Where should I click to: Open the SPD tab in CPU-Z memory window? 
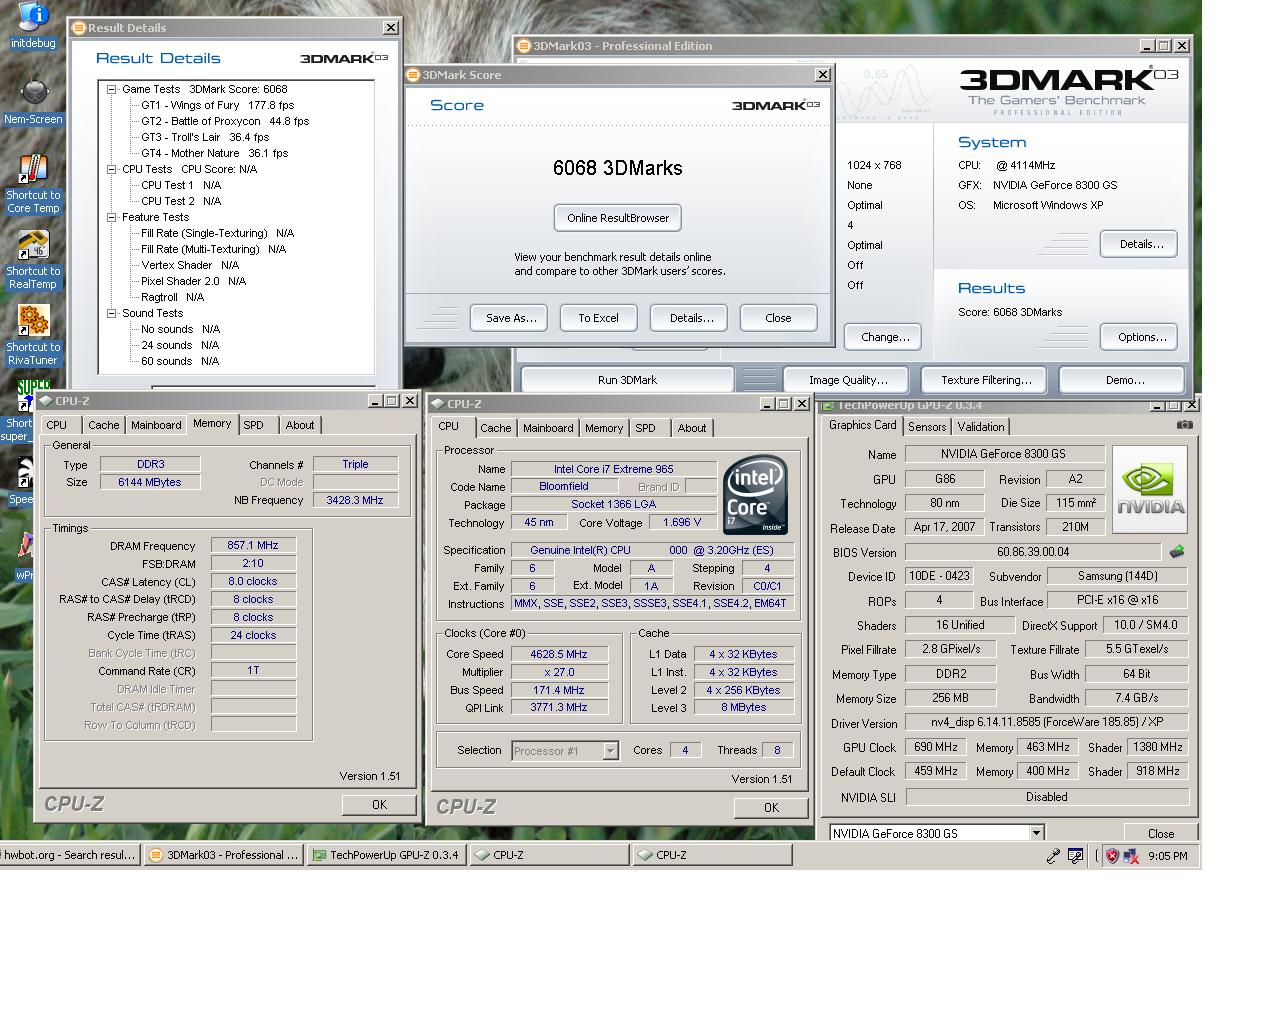[254, 425]
